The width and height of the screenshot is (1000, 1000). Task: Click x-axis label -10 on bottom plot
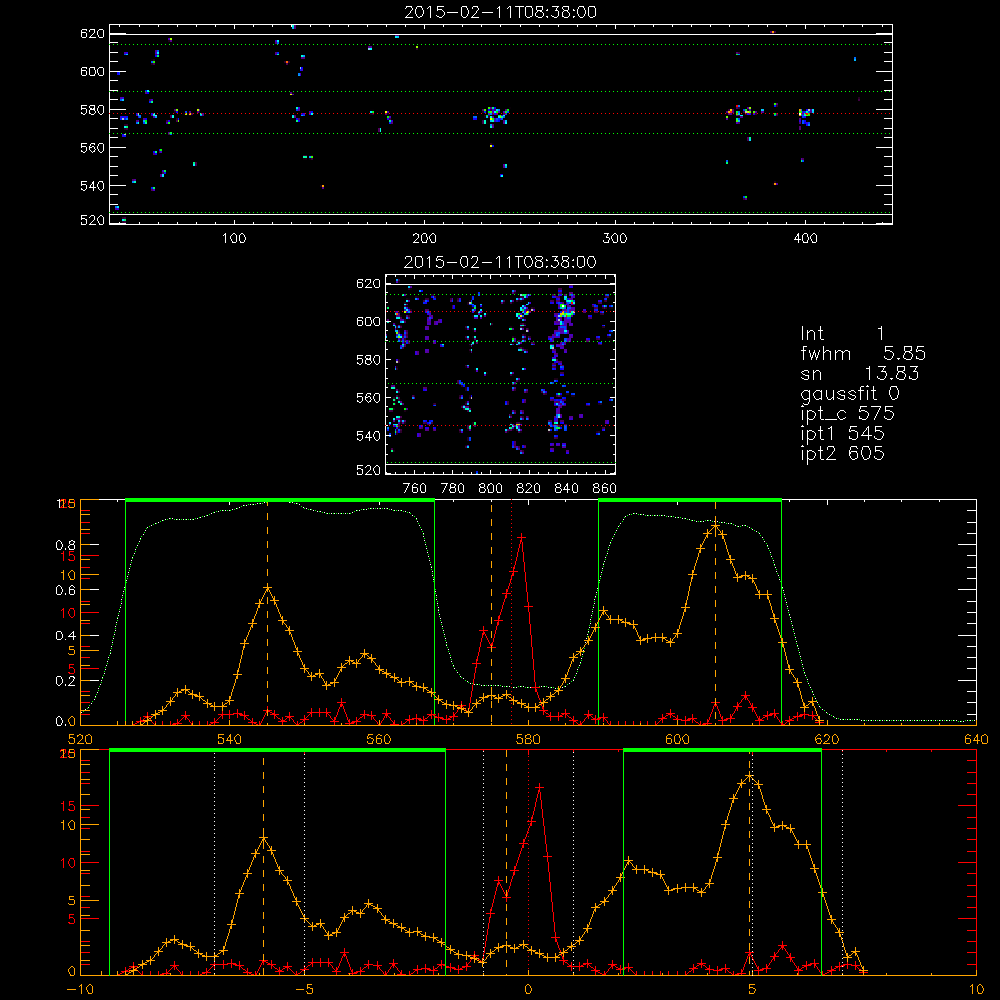tap(80, 990)
